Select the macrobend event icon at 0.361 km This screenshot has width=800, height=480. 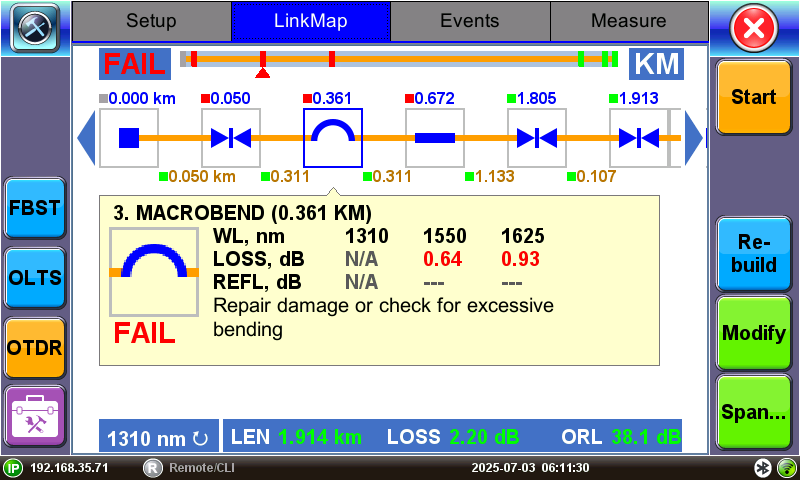point(333,138)
